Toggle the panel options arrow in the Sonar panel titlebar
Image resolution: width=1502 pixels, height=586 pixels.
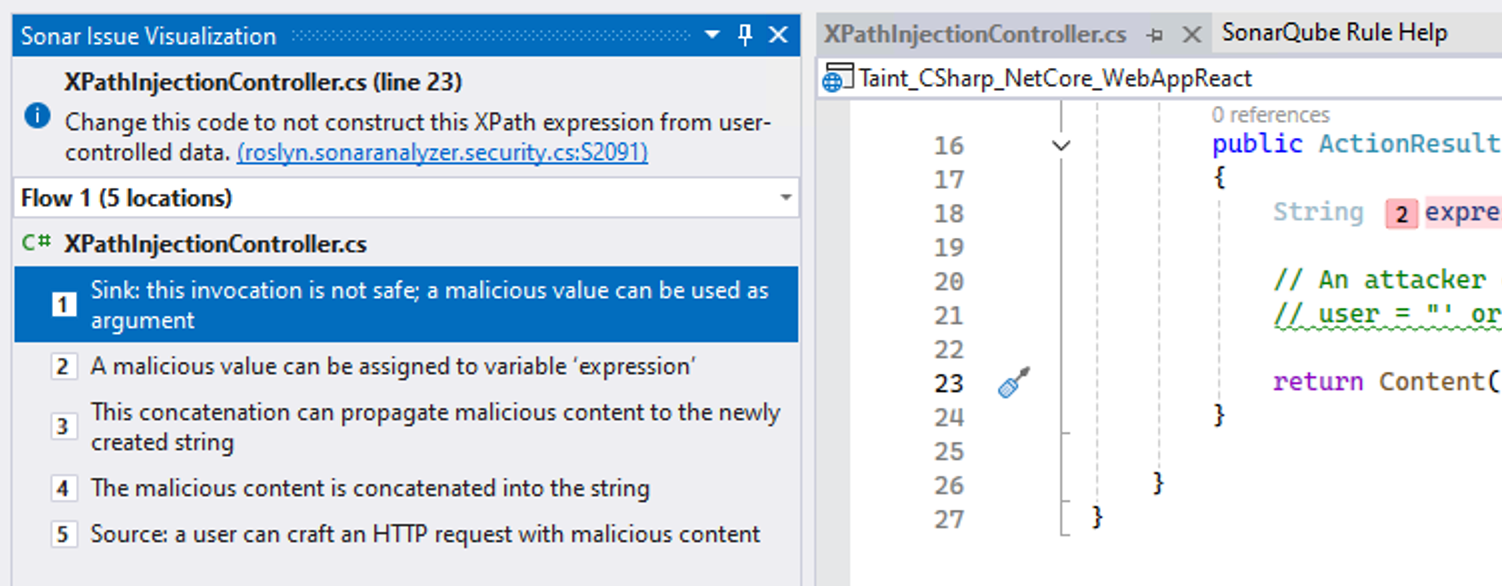pyautogui.click(x=712, y=33)
